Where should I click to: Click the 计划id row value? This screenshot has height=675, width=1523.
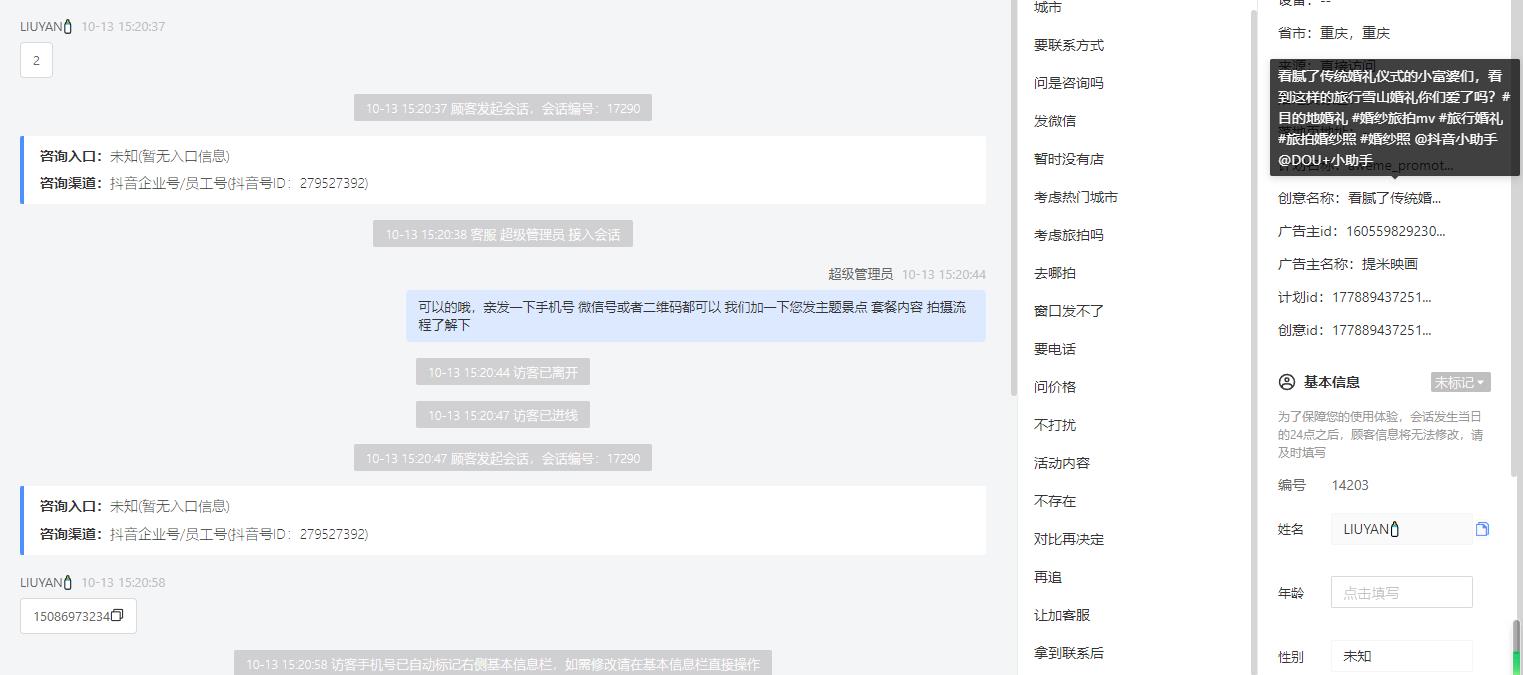(x=1382, y=297)
